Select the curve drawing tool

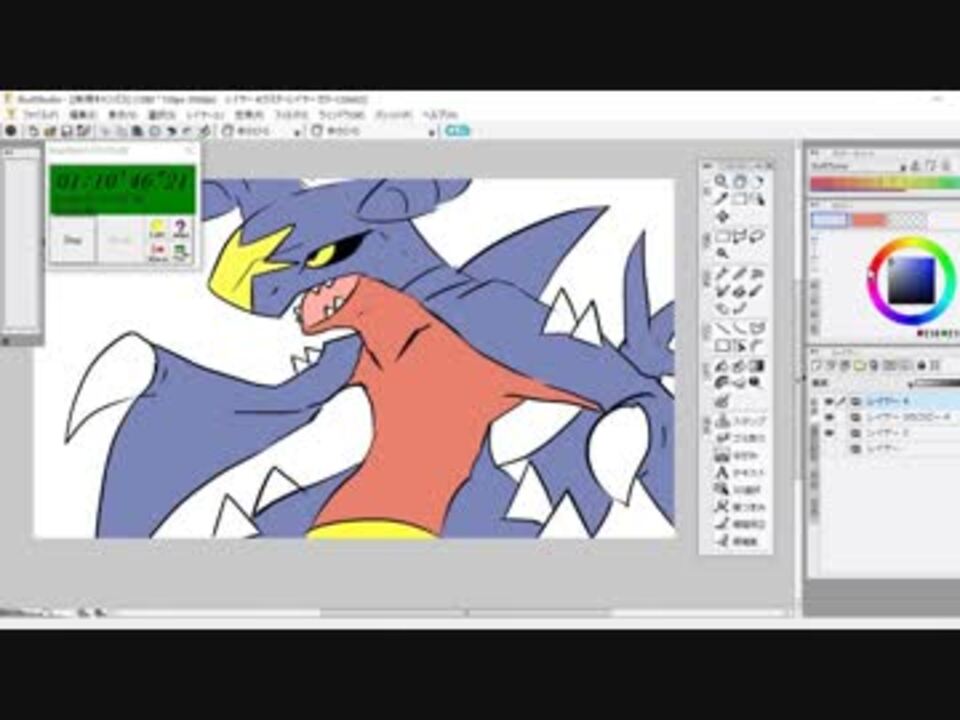(740, 328)
